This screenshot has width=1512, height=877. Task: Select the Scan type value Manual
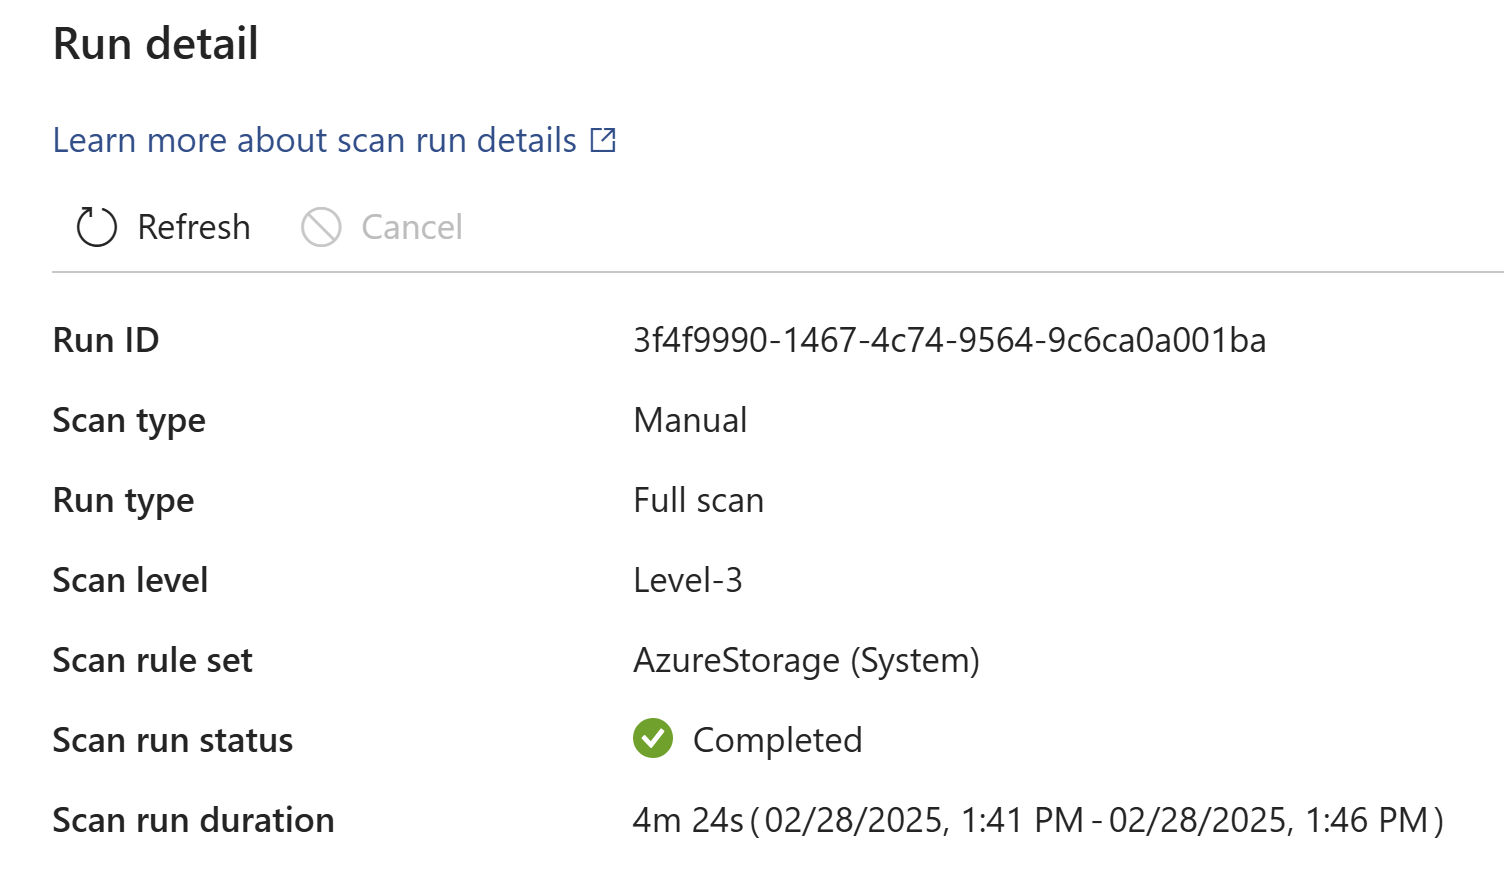690,420
